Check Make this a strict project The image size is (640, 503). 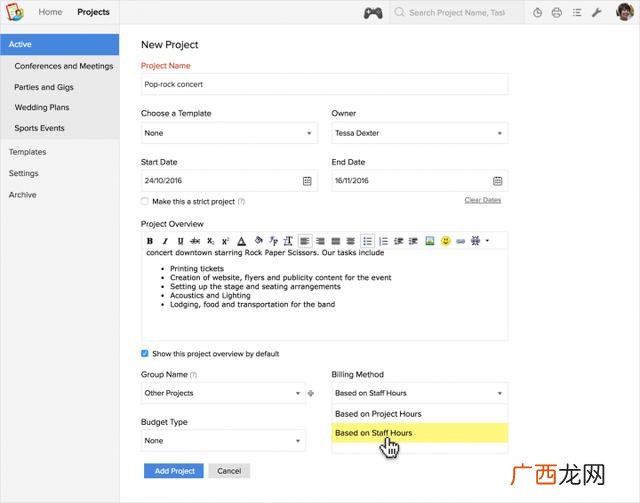(144, 201)
